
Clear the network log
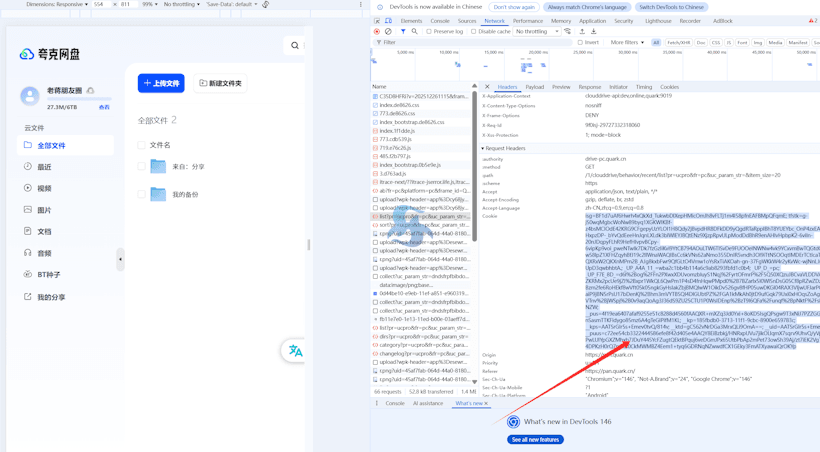[389, 32]
